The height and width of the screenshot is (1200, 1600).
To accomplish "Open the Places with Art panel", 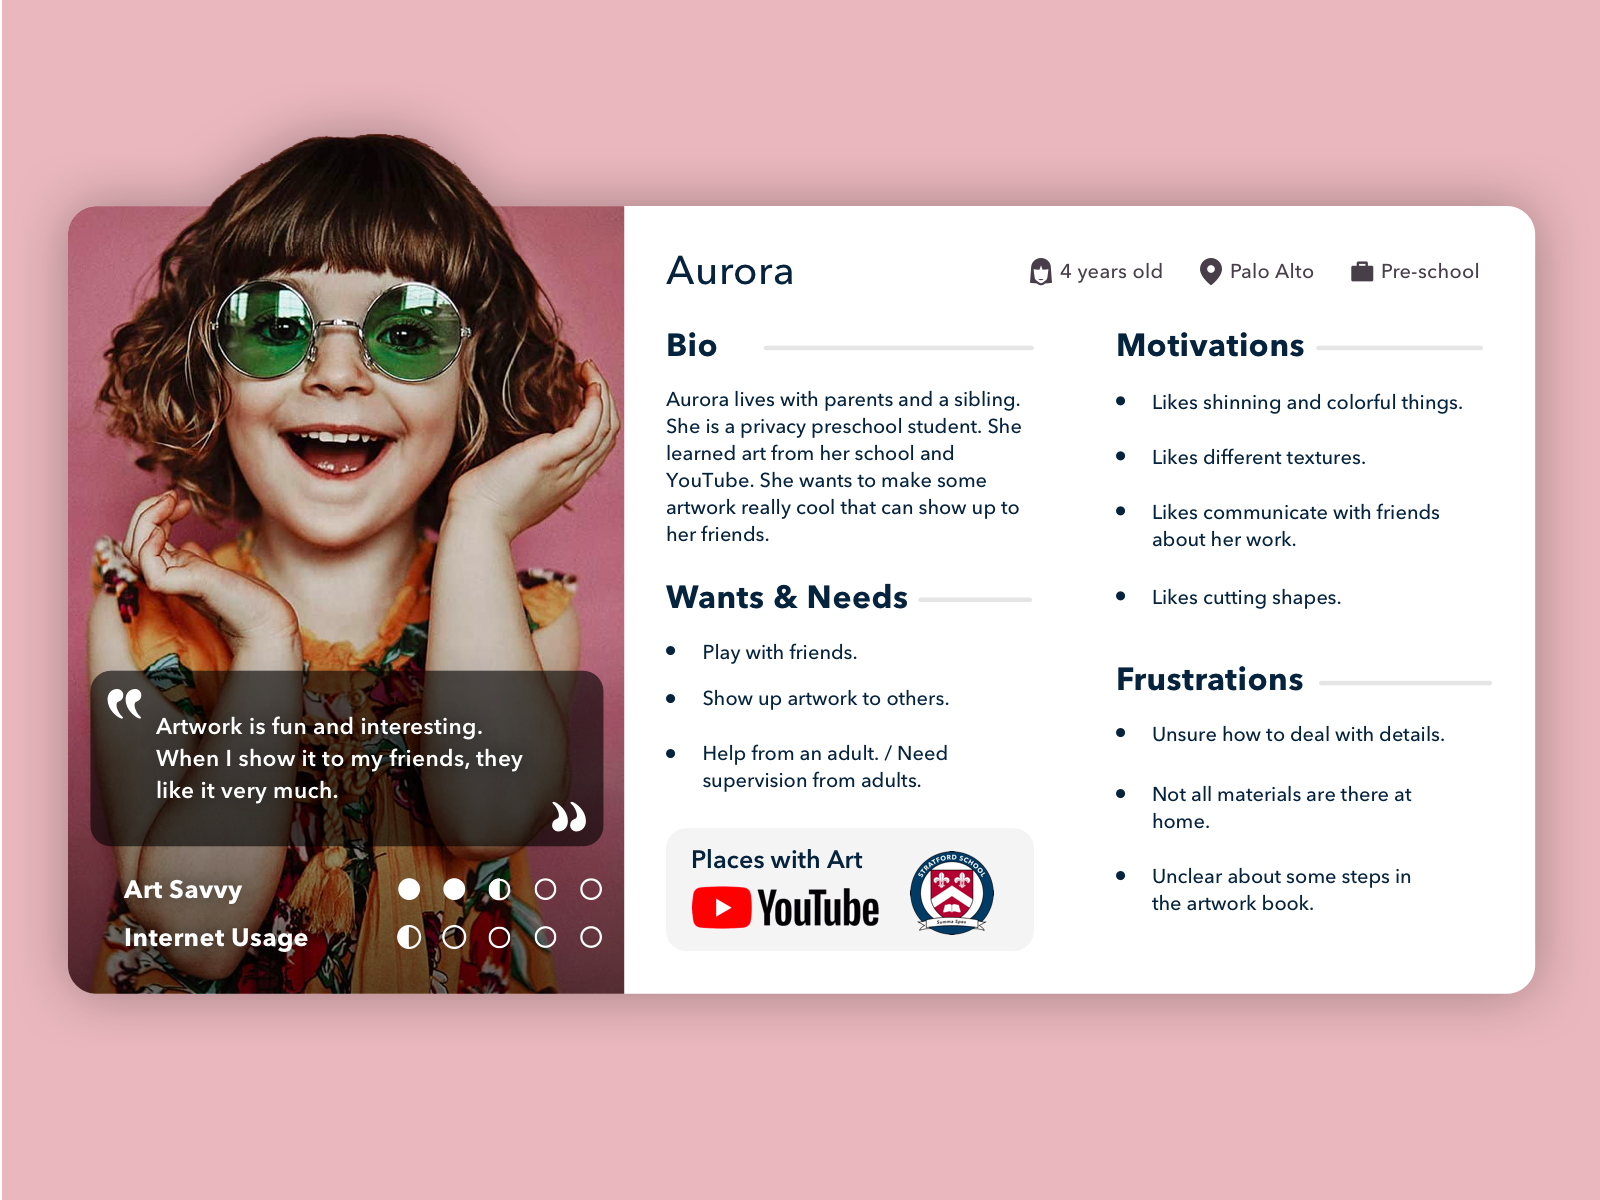I will (776, 860).
